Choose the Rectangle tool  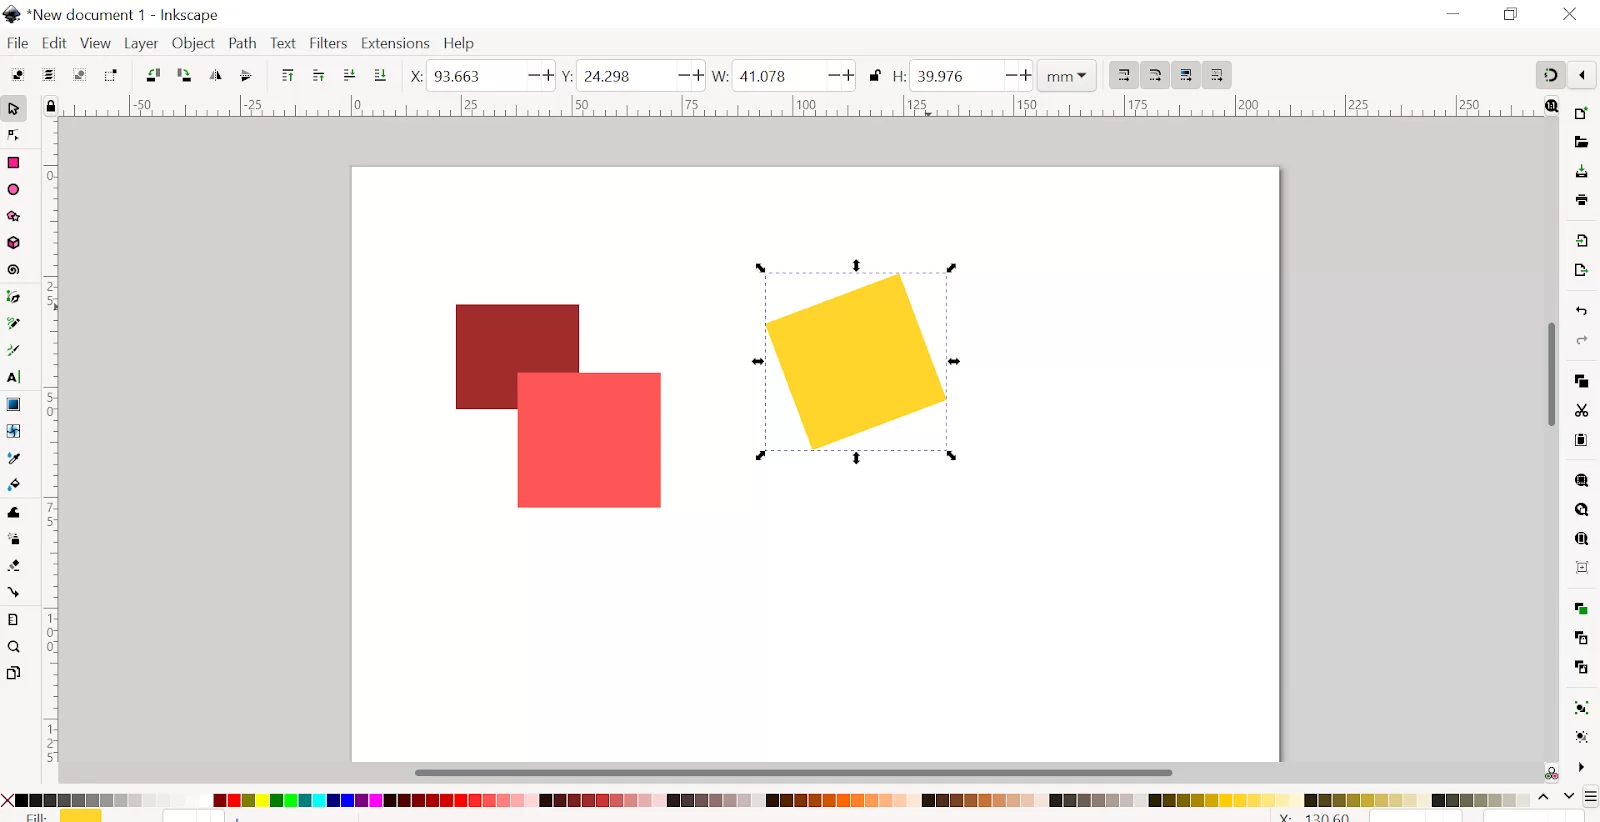(14, 163)
